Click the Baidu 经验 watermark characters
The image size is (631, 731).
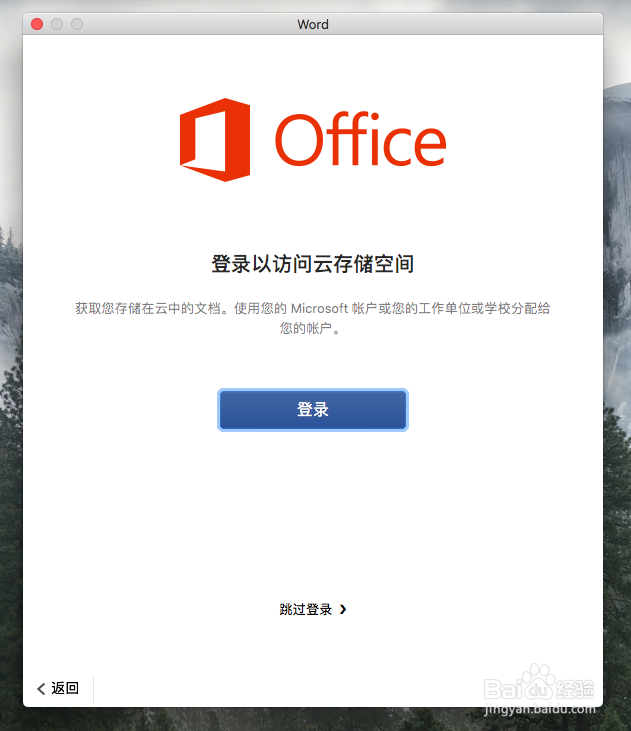click(x=579, y=688)
